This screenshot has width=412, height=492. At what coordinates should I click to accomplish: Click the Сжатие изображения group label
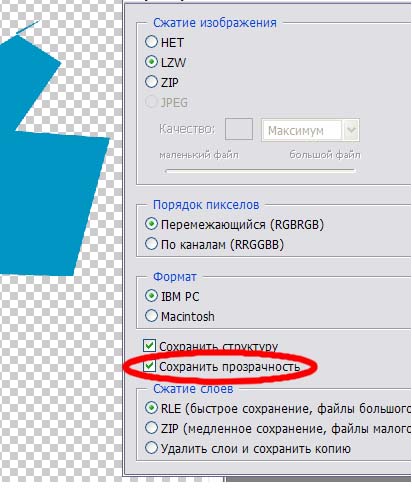click(x=215, y=23)
